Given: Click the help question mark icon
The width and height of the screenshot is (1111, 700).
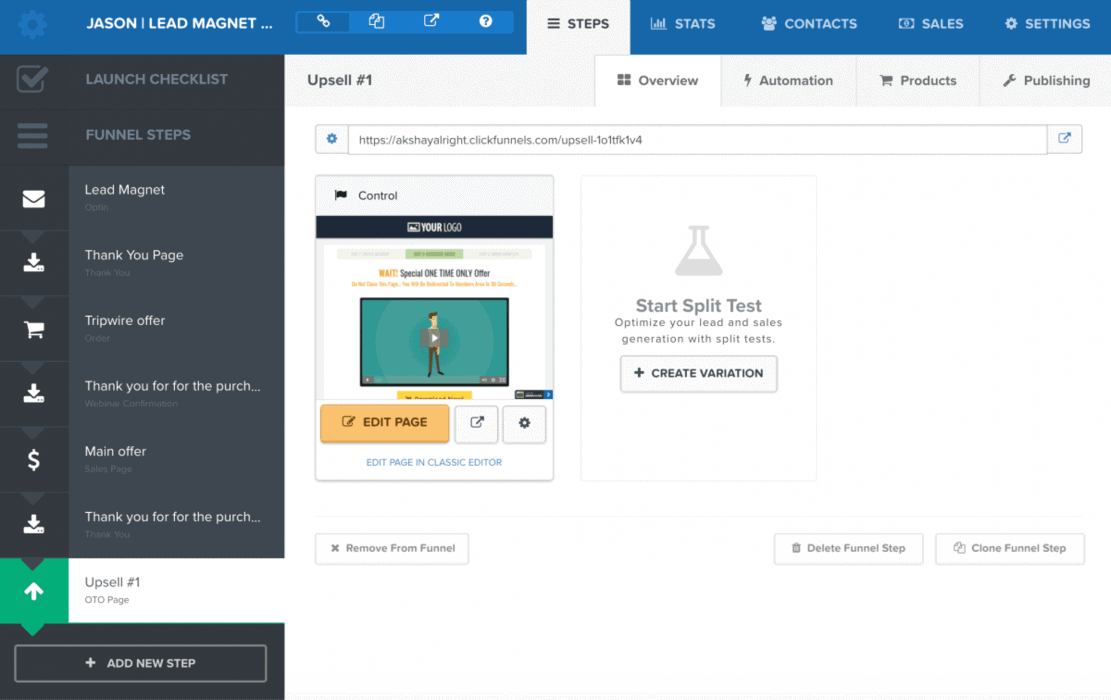Looking at the screenshot, I should pos(485,22).
